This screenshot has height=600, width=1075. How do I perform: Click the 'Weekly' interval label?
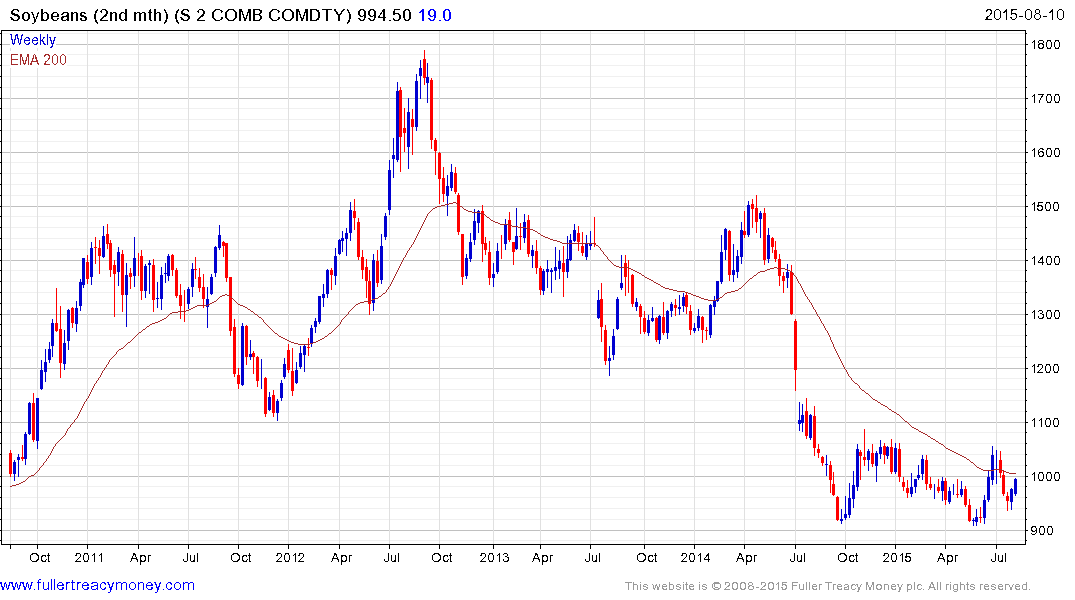coord(33,40)
